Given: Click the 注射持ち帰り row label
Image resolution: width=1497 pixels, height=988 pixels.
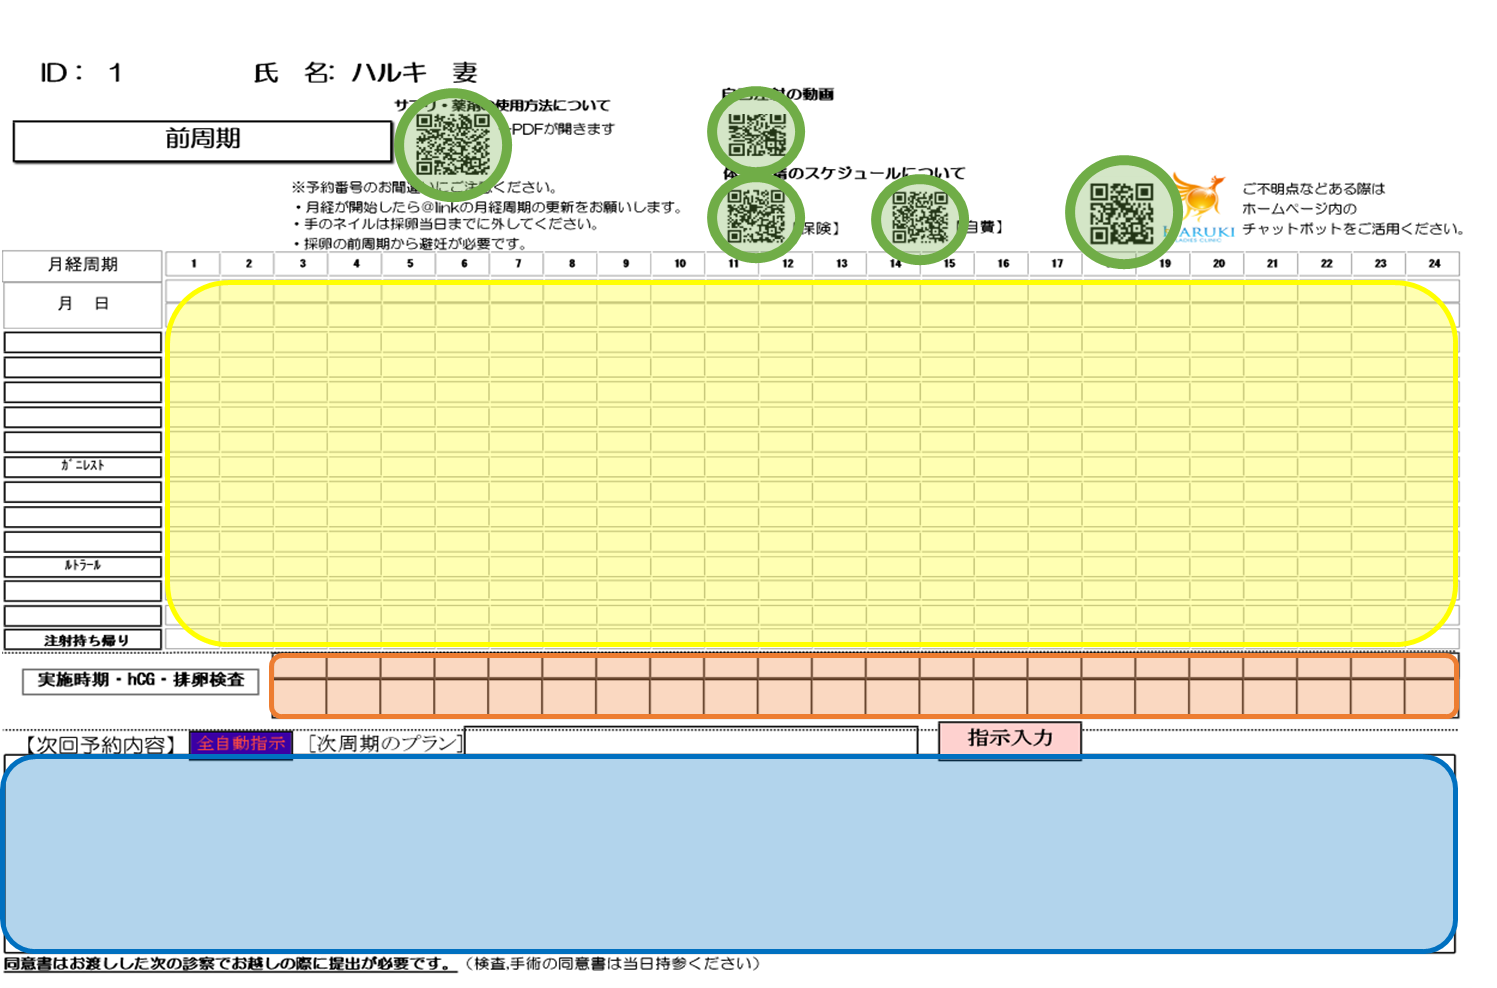Looking at the screenshot, I should click(83, 640).
